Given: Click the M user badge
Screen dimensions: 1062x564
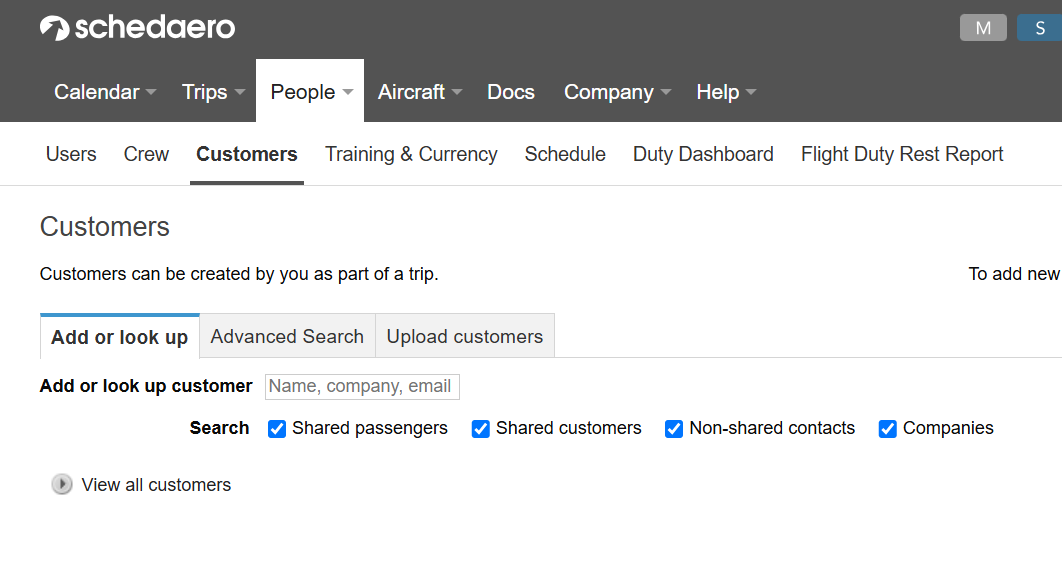Looking at the screenshot, I should 983,28.
